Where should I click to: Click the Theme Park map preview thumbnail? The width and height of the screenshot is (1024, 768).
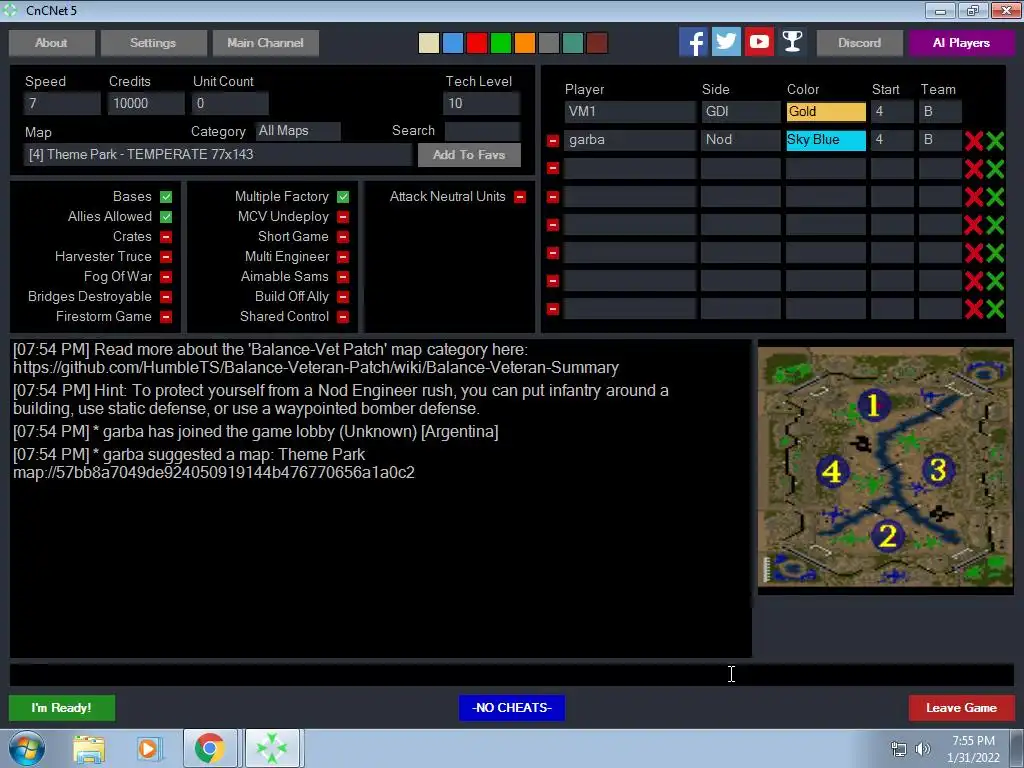click(x=886, y=467)
